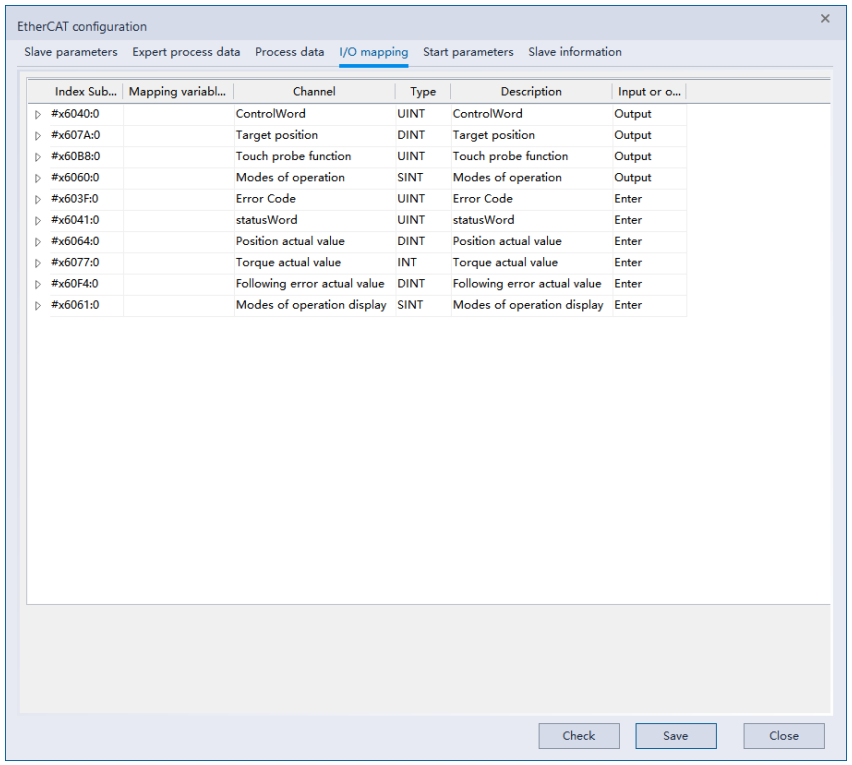Show the Slave information tab
The height and width of the screenshot is (765, 852).
(x=575, y=52)
